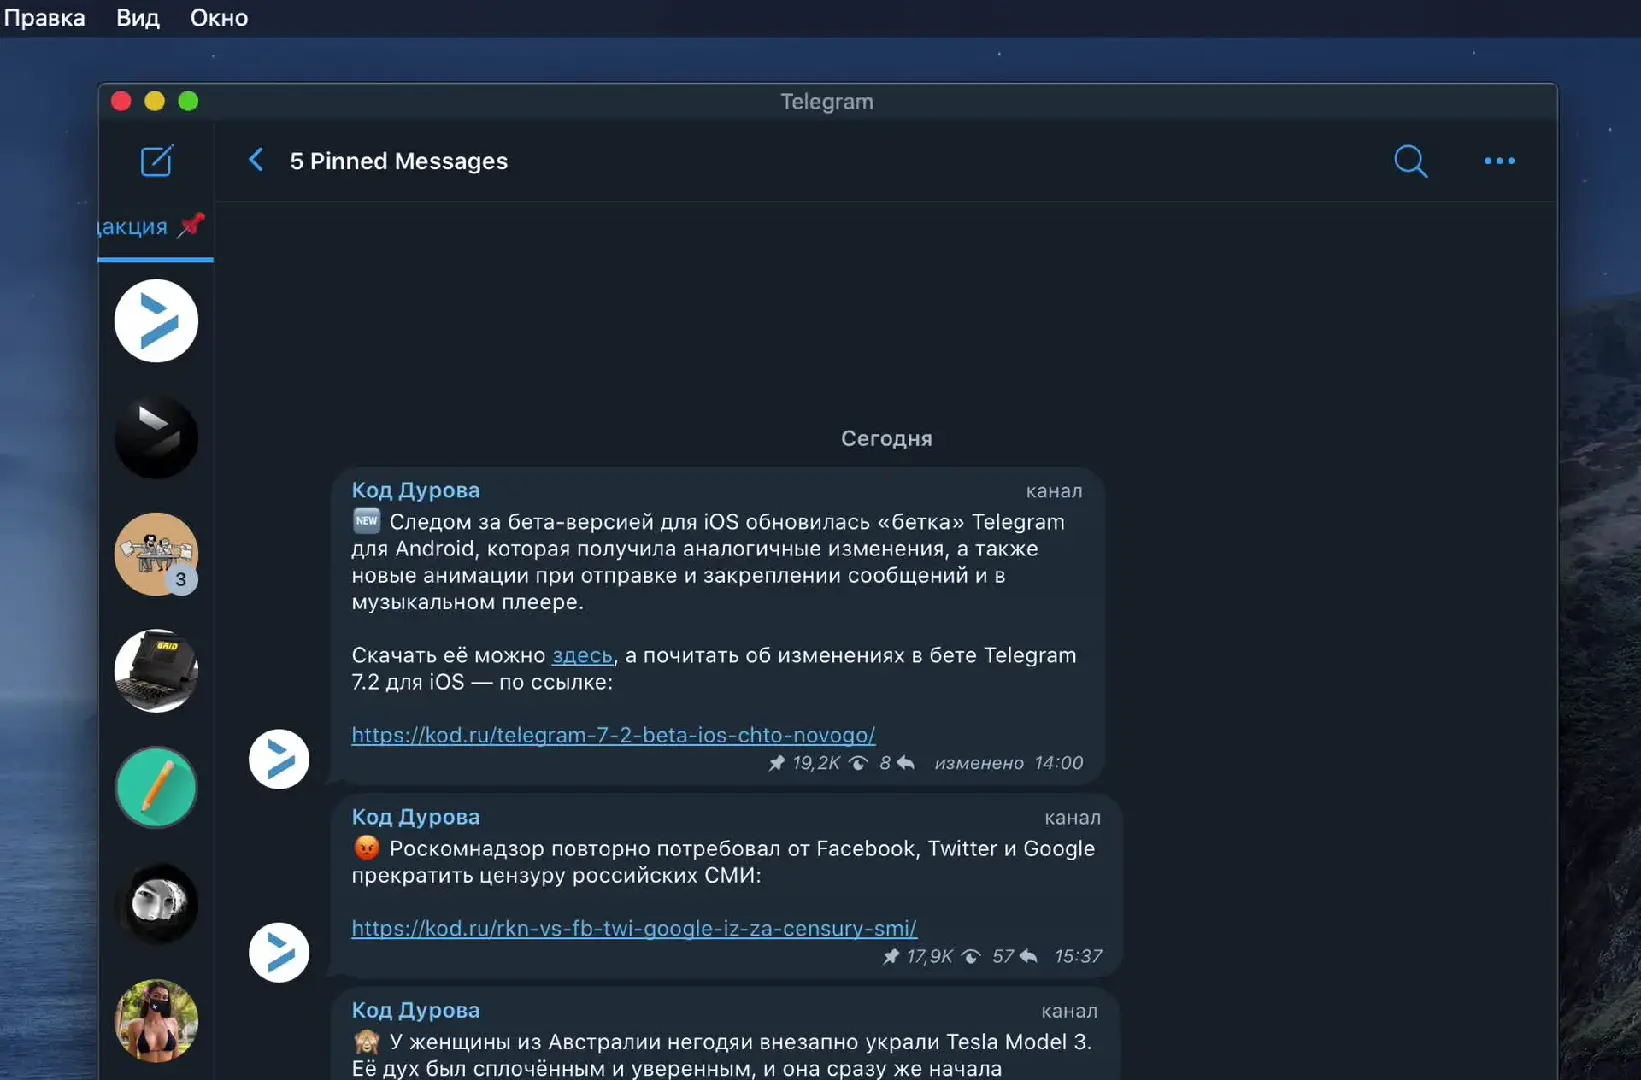Go back using the left chevron arrow
Image resolution: width=1641 pixels, height=1080 pixels.
256,160
